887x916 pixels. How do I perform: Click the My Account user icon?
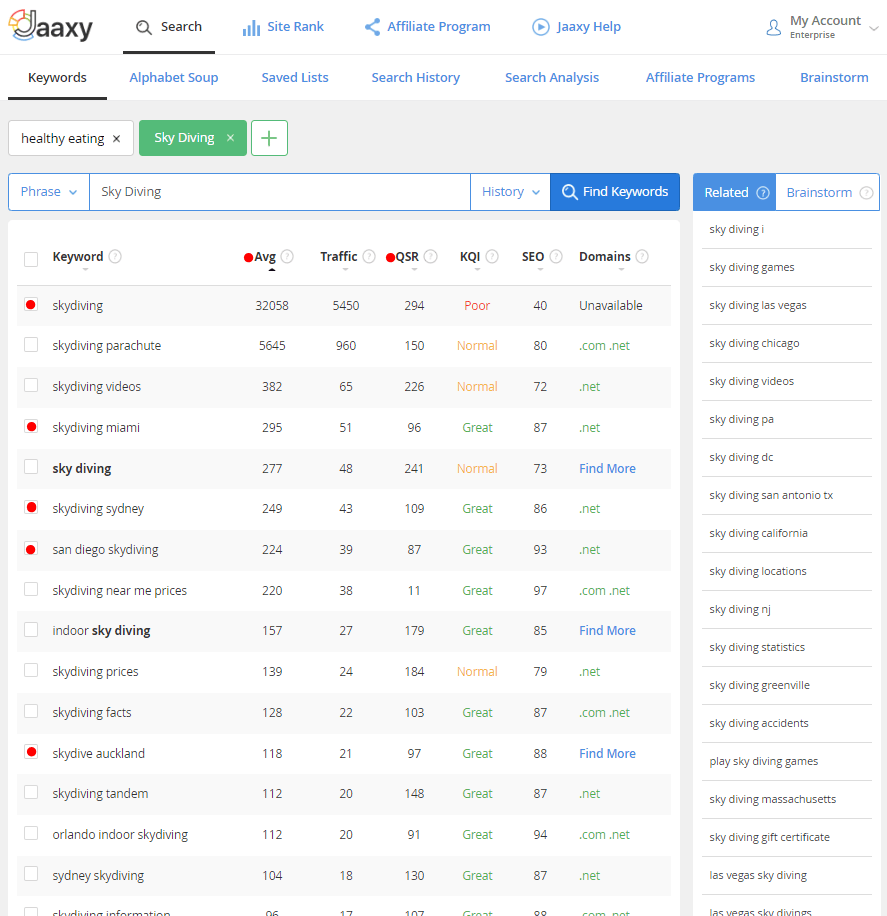pyautogui.click(x=774, y=27)
